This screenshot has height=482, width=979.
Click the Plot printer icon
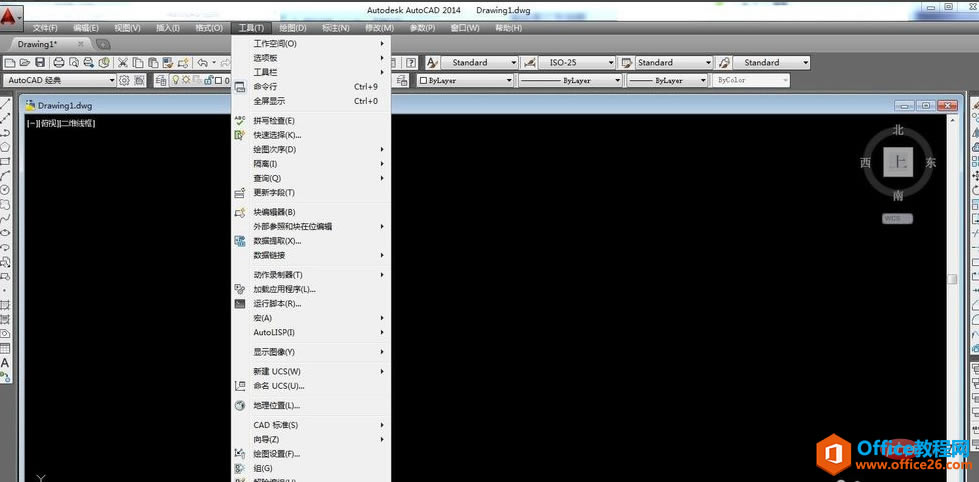tap(59, 62)
